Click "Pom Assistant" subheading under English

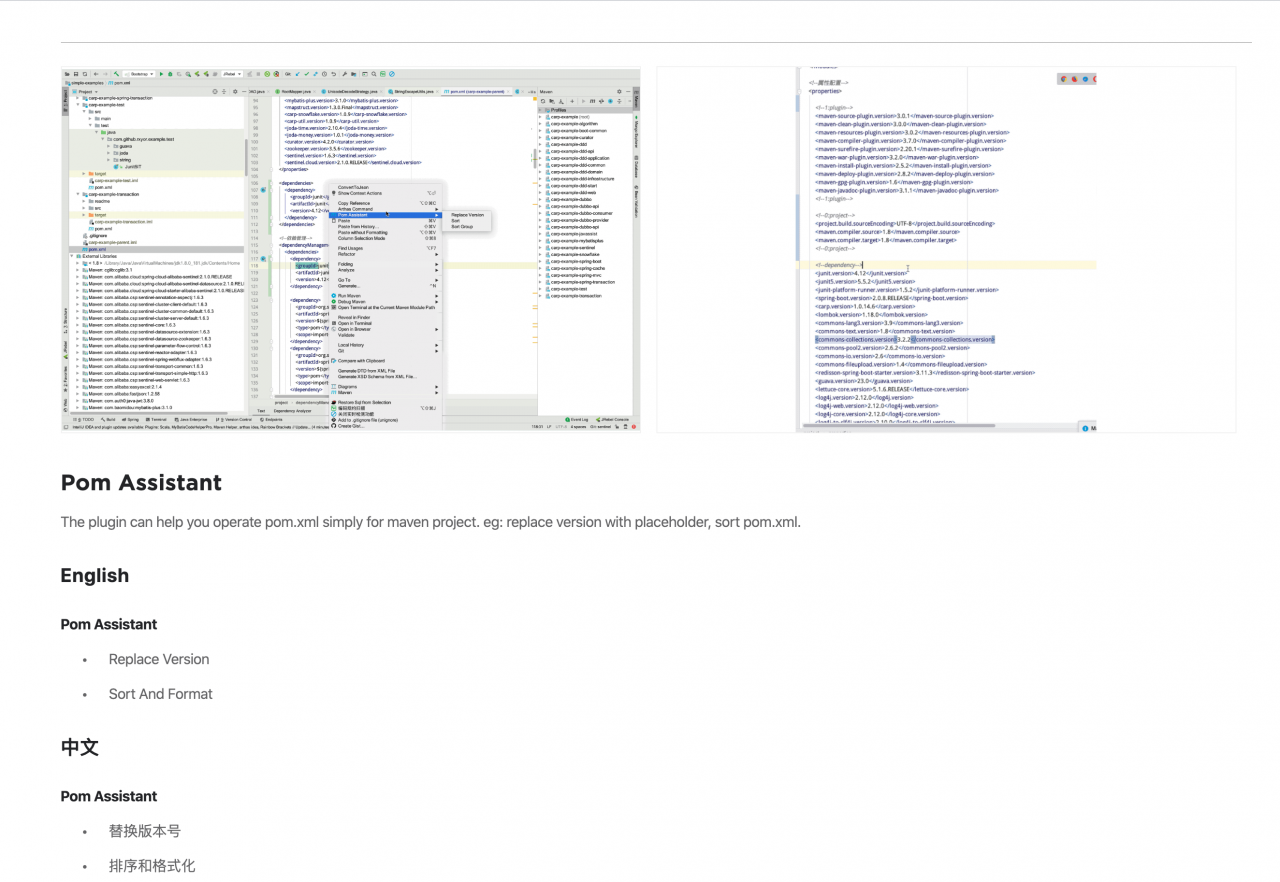pos(109,624)
